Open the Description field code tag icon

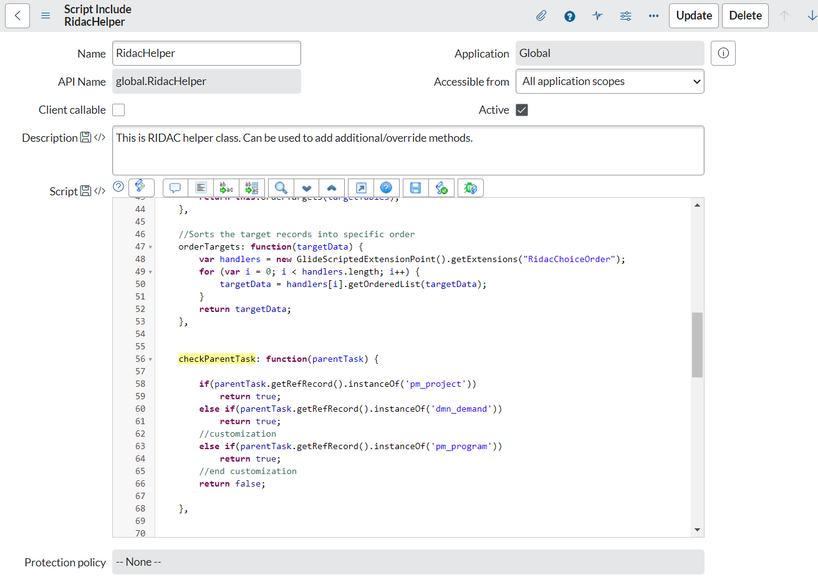pos(100,137)
